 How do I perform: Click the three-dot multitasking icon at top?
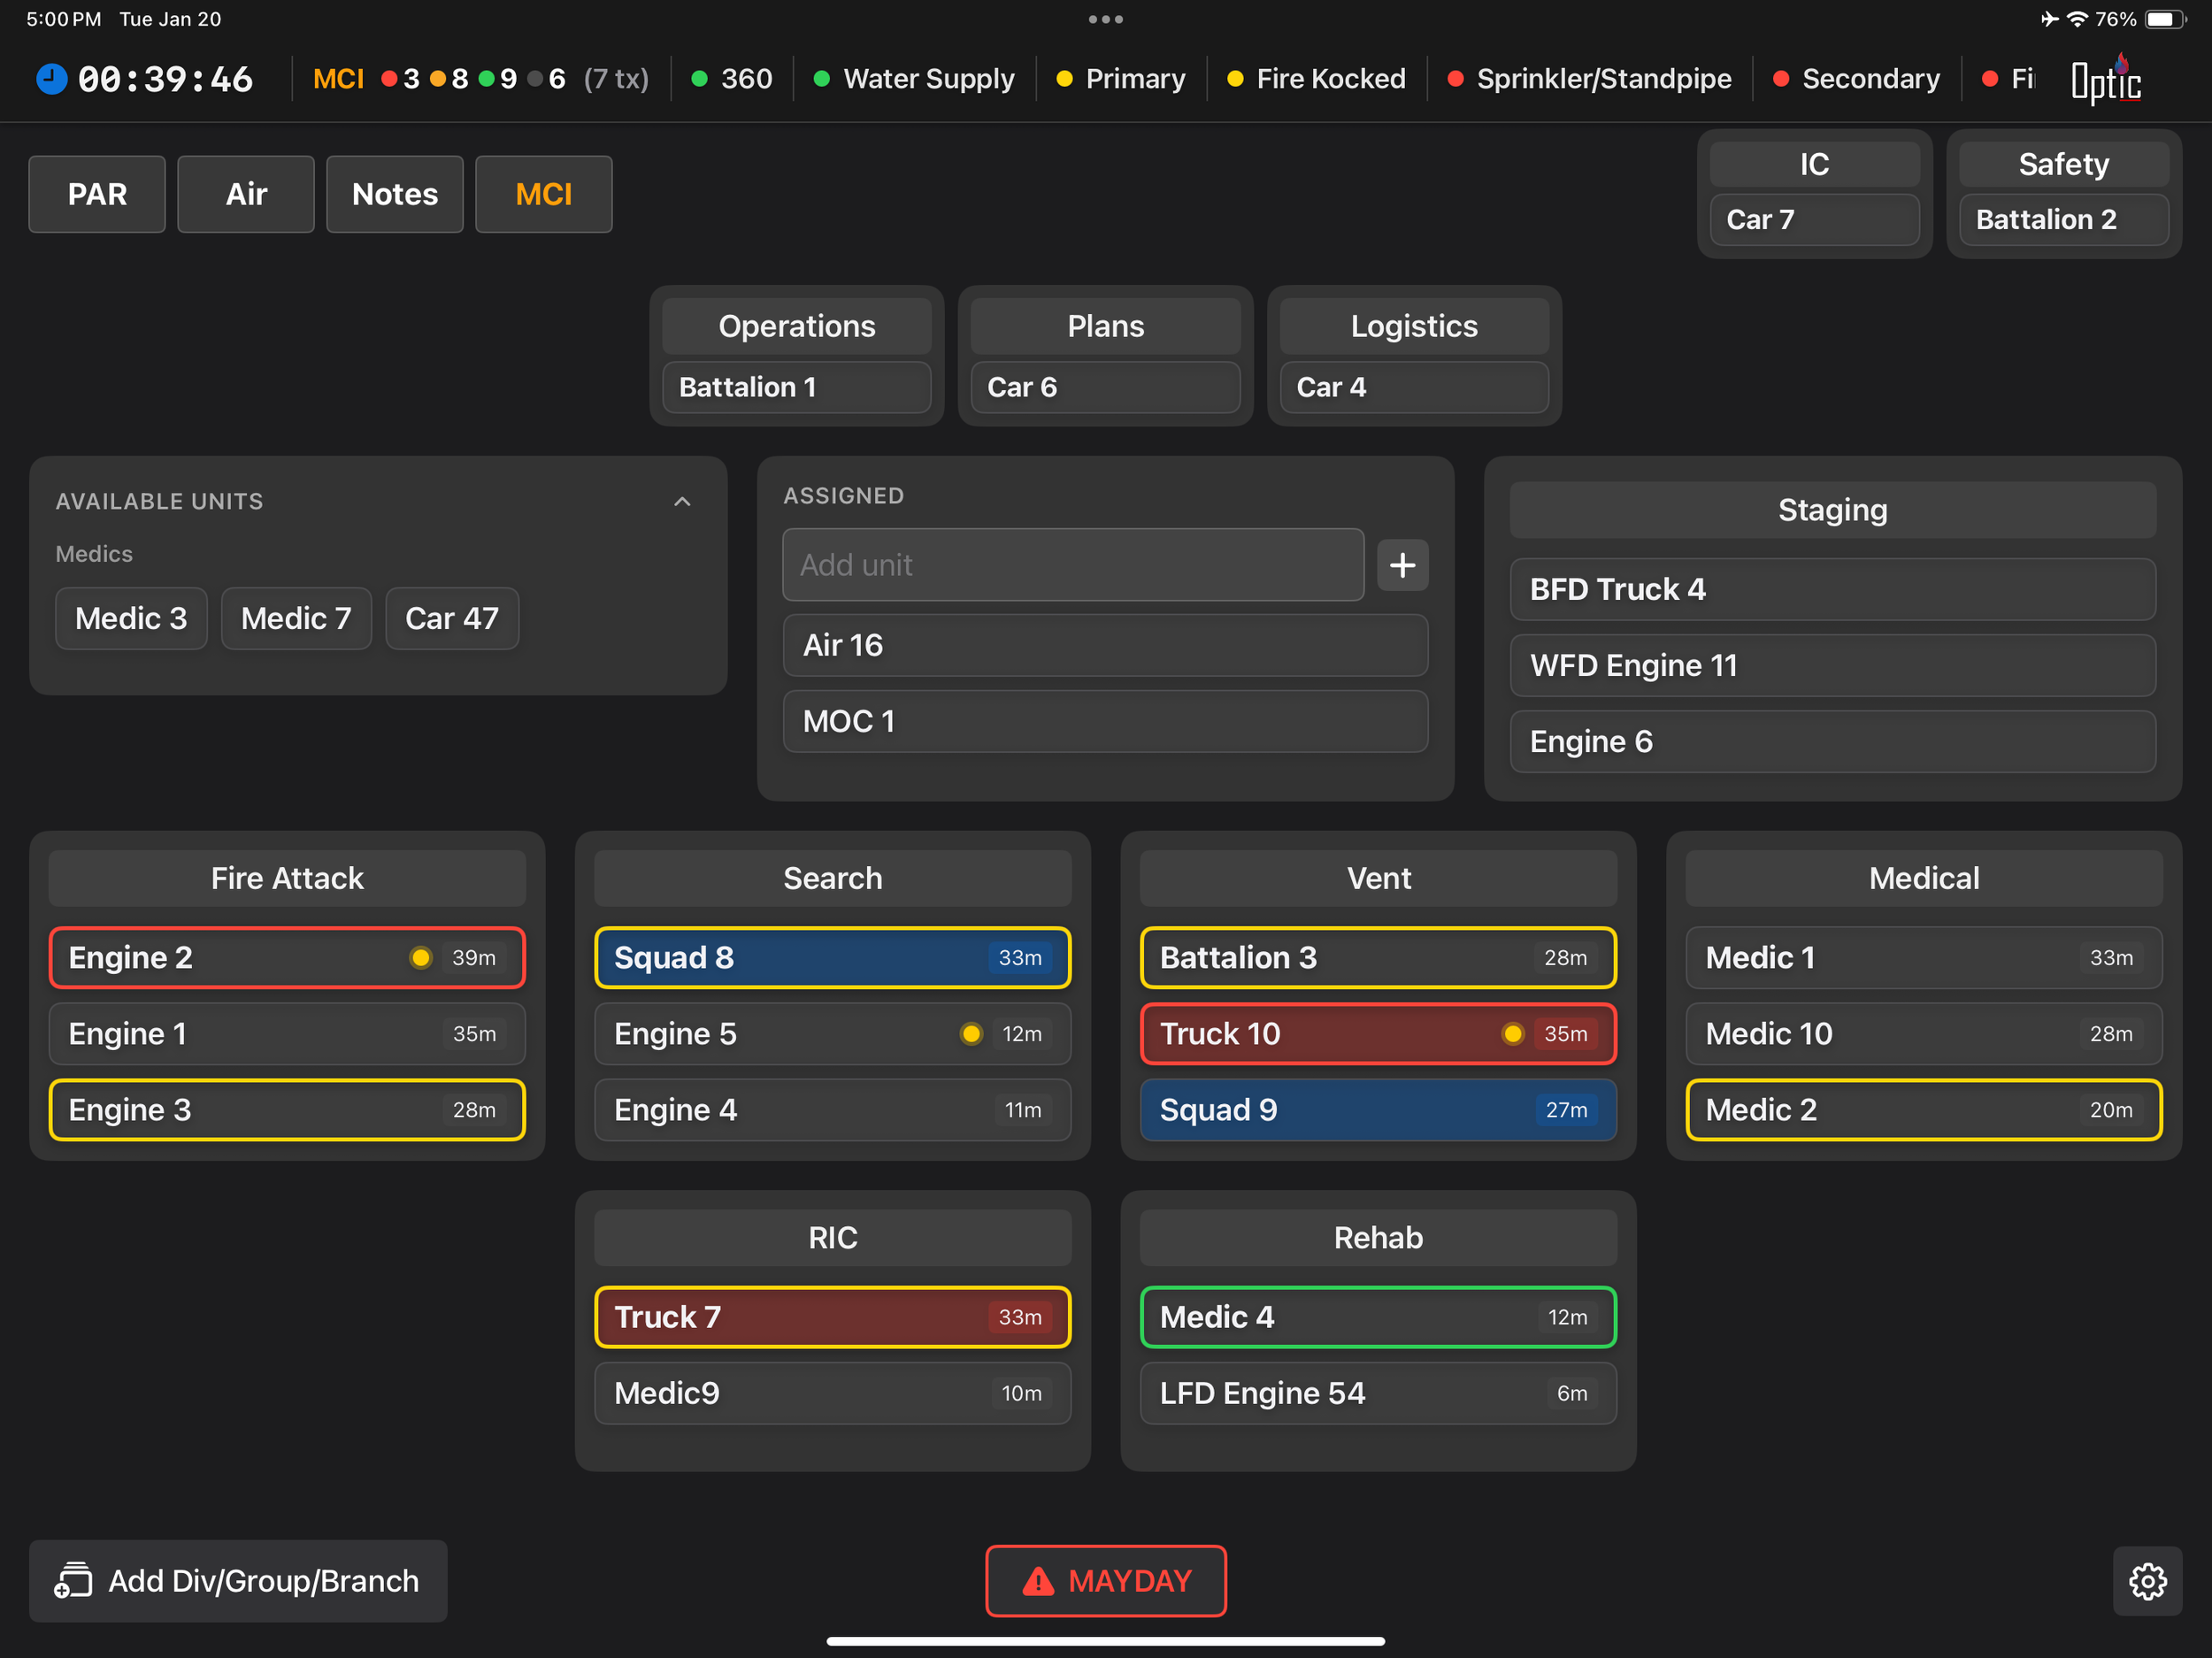[1105, 19]
